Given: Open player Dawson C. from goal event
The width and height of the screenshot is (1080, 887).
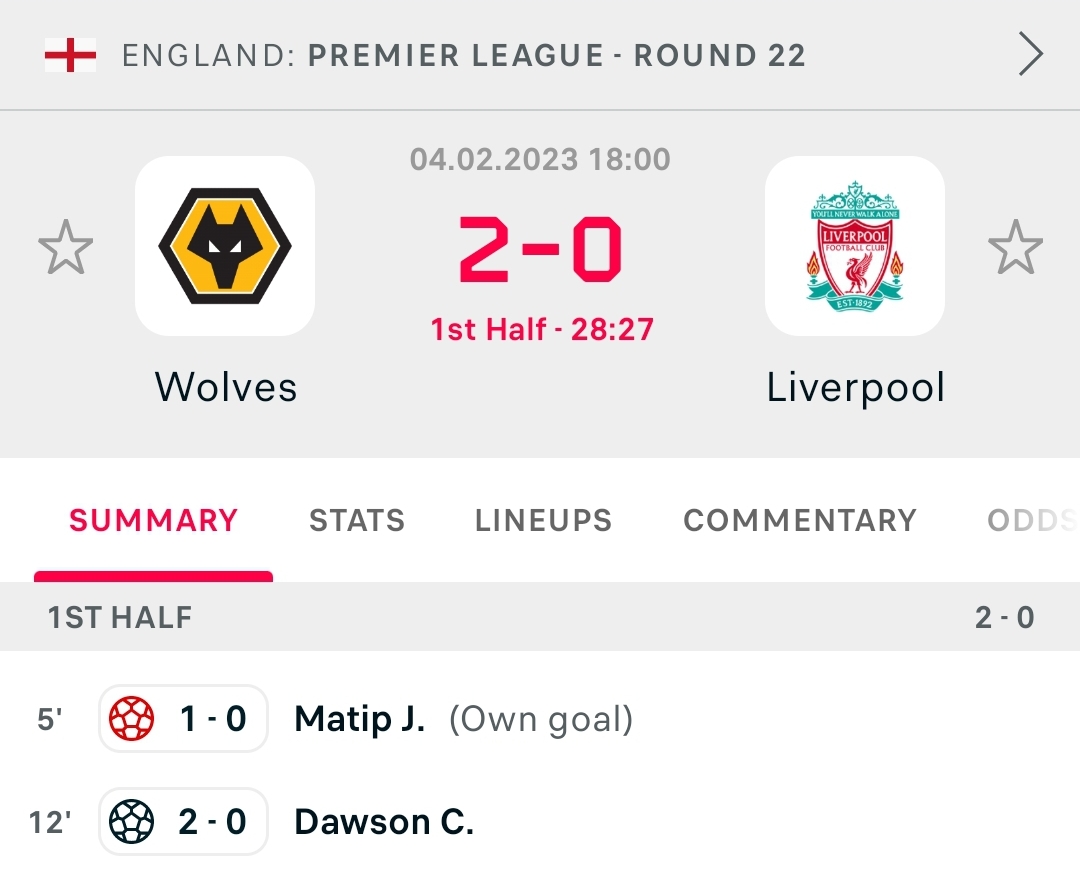Looking at the screenshot, I should [x=384, y=822].
